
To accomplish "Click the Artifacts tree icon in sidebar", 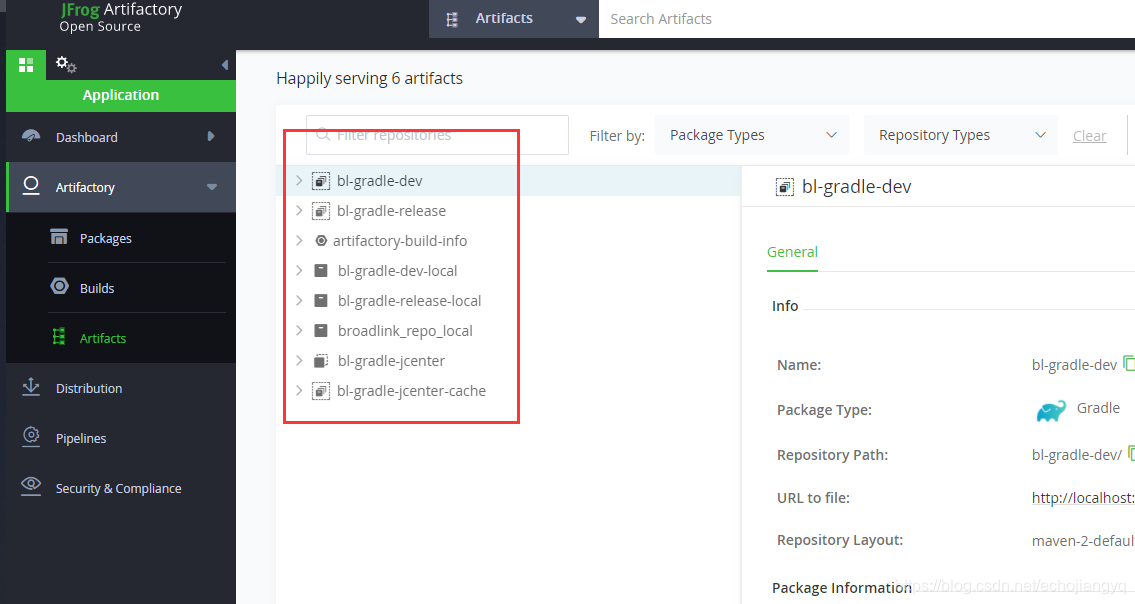I will [x=59, y=337].
